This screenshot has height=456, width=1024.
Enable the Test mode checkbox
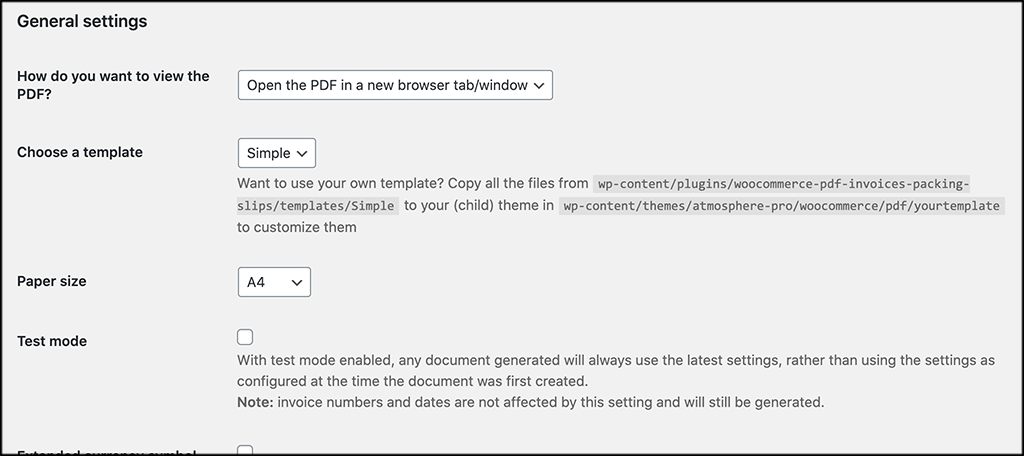pyautogui.click(x=245, y=337)
